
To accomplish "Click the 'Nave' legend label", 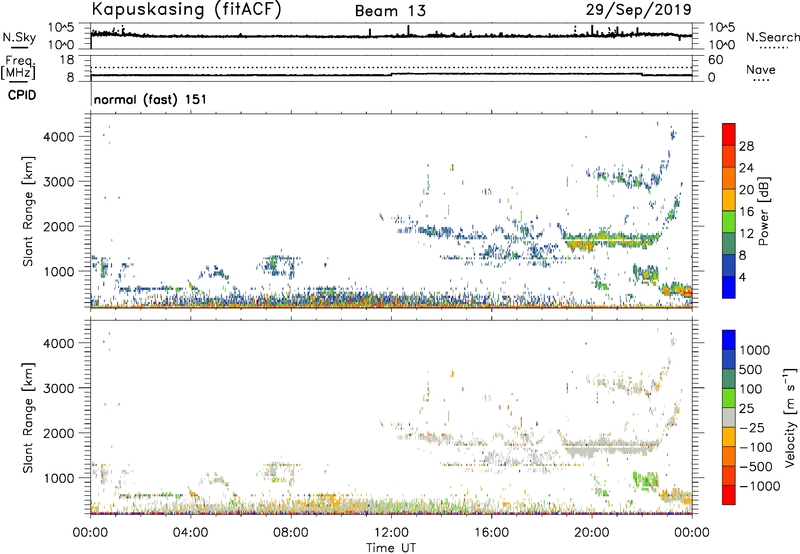I will (761, 69).
